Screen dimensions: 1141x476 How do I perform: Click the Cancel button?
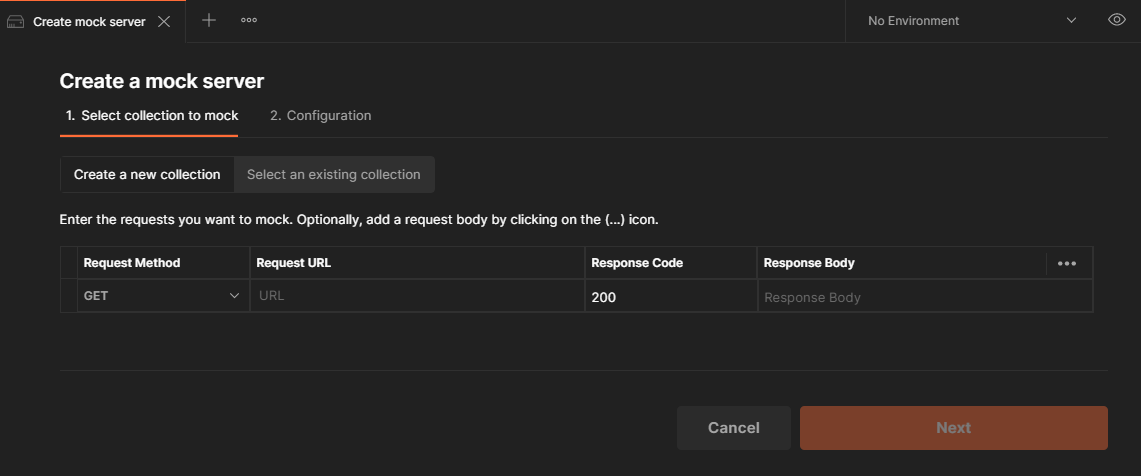pyautogui.click(x=734, y=428)
